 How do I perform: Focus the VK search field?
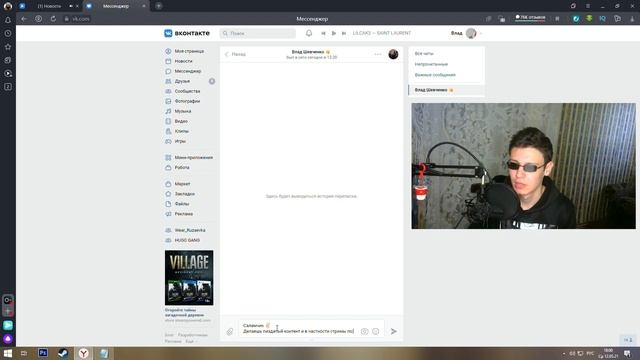[x=258, y=33]
